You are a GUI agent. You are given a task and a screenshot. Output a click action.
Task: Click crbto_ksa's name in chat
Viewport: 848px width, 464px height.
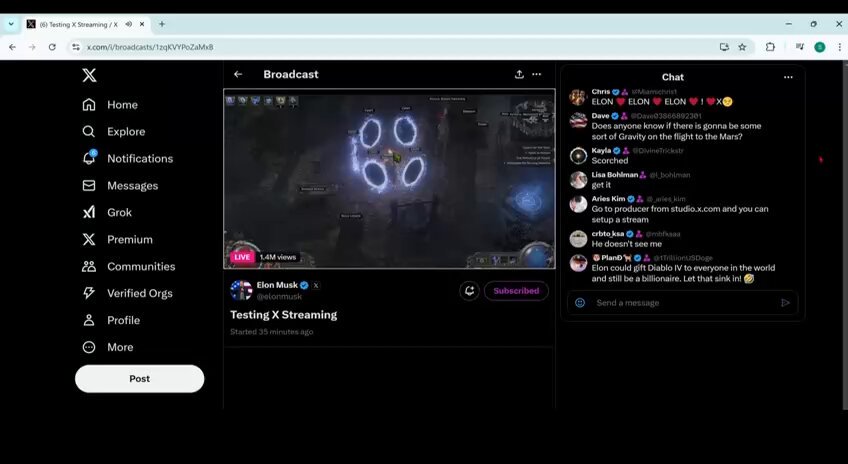(608, 234)
